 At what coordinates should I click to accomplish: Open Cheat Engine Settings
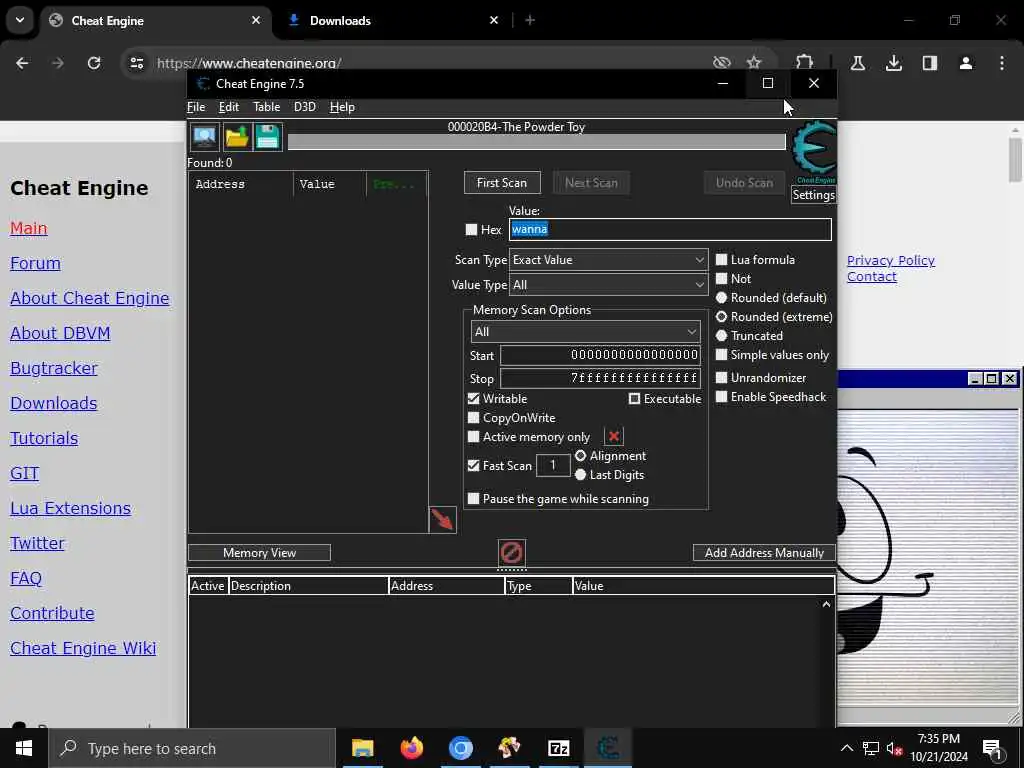(x=813, y=195)
